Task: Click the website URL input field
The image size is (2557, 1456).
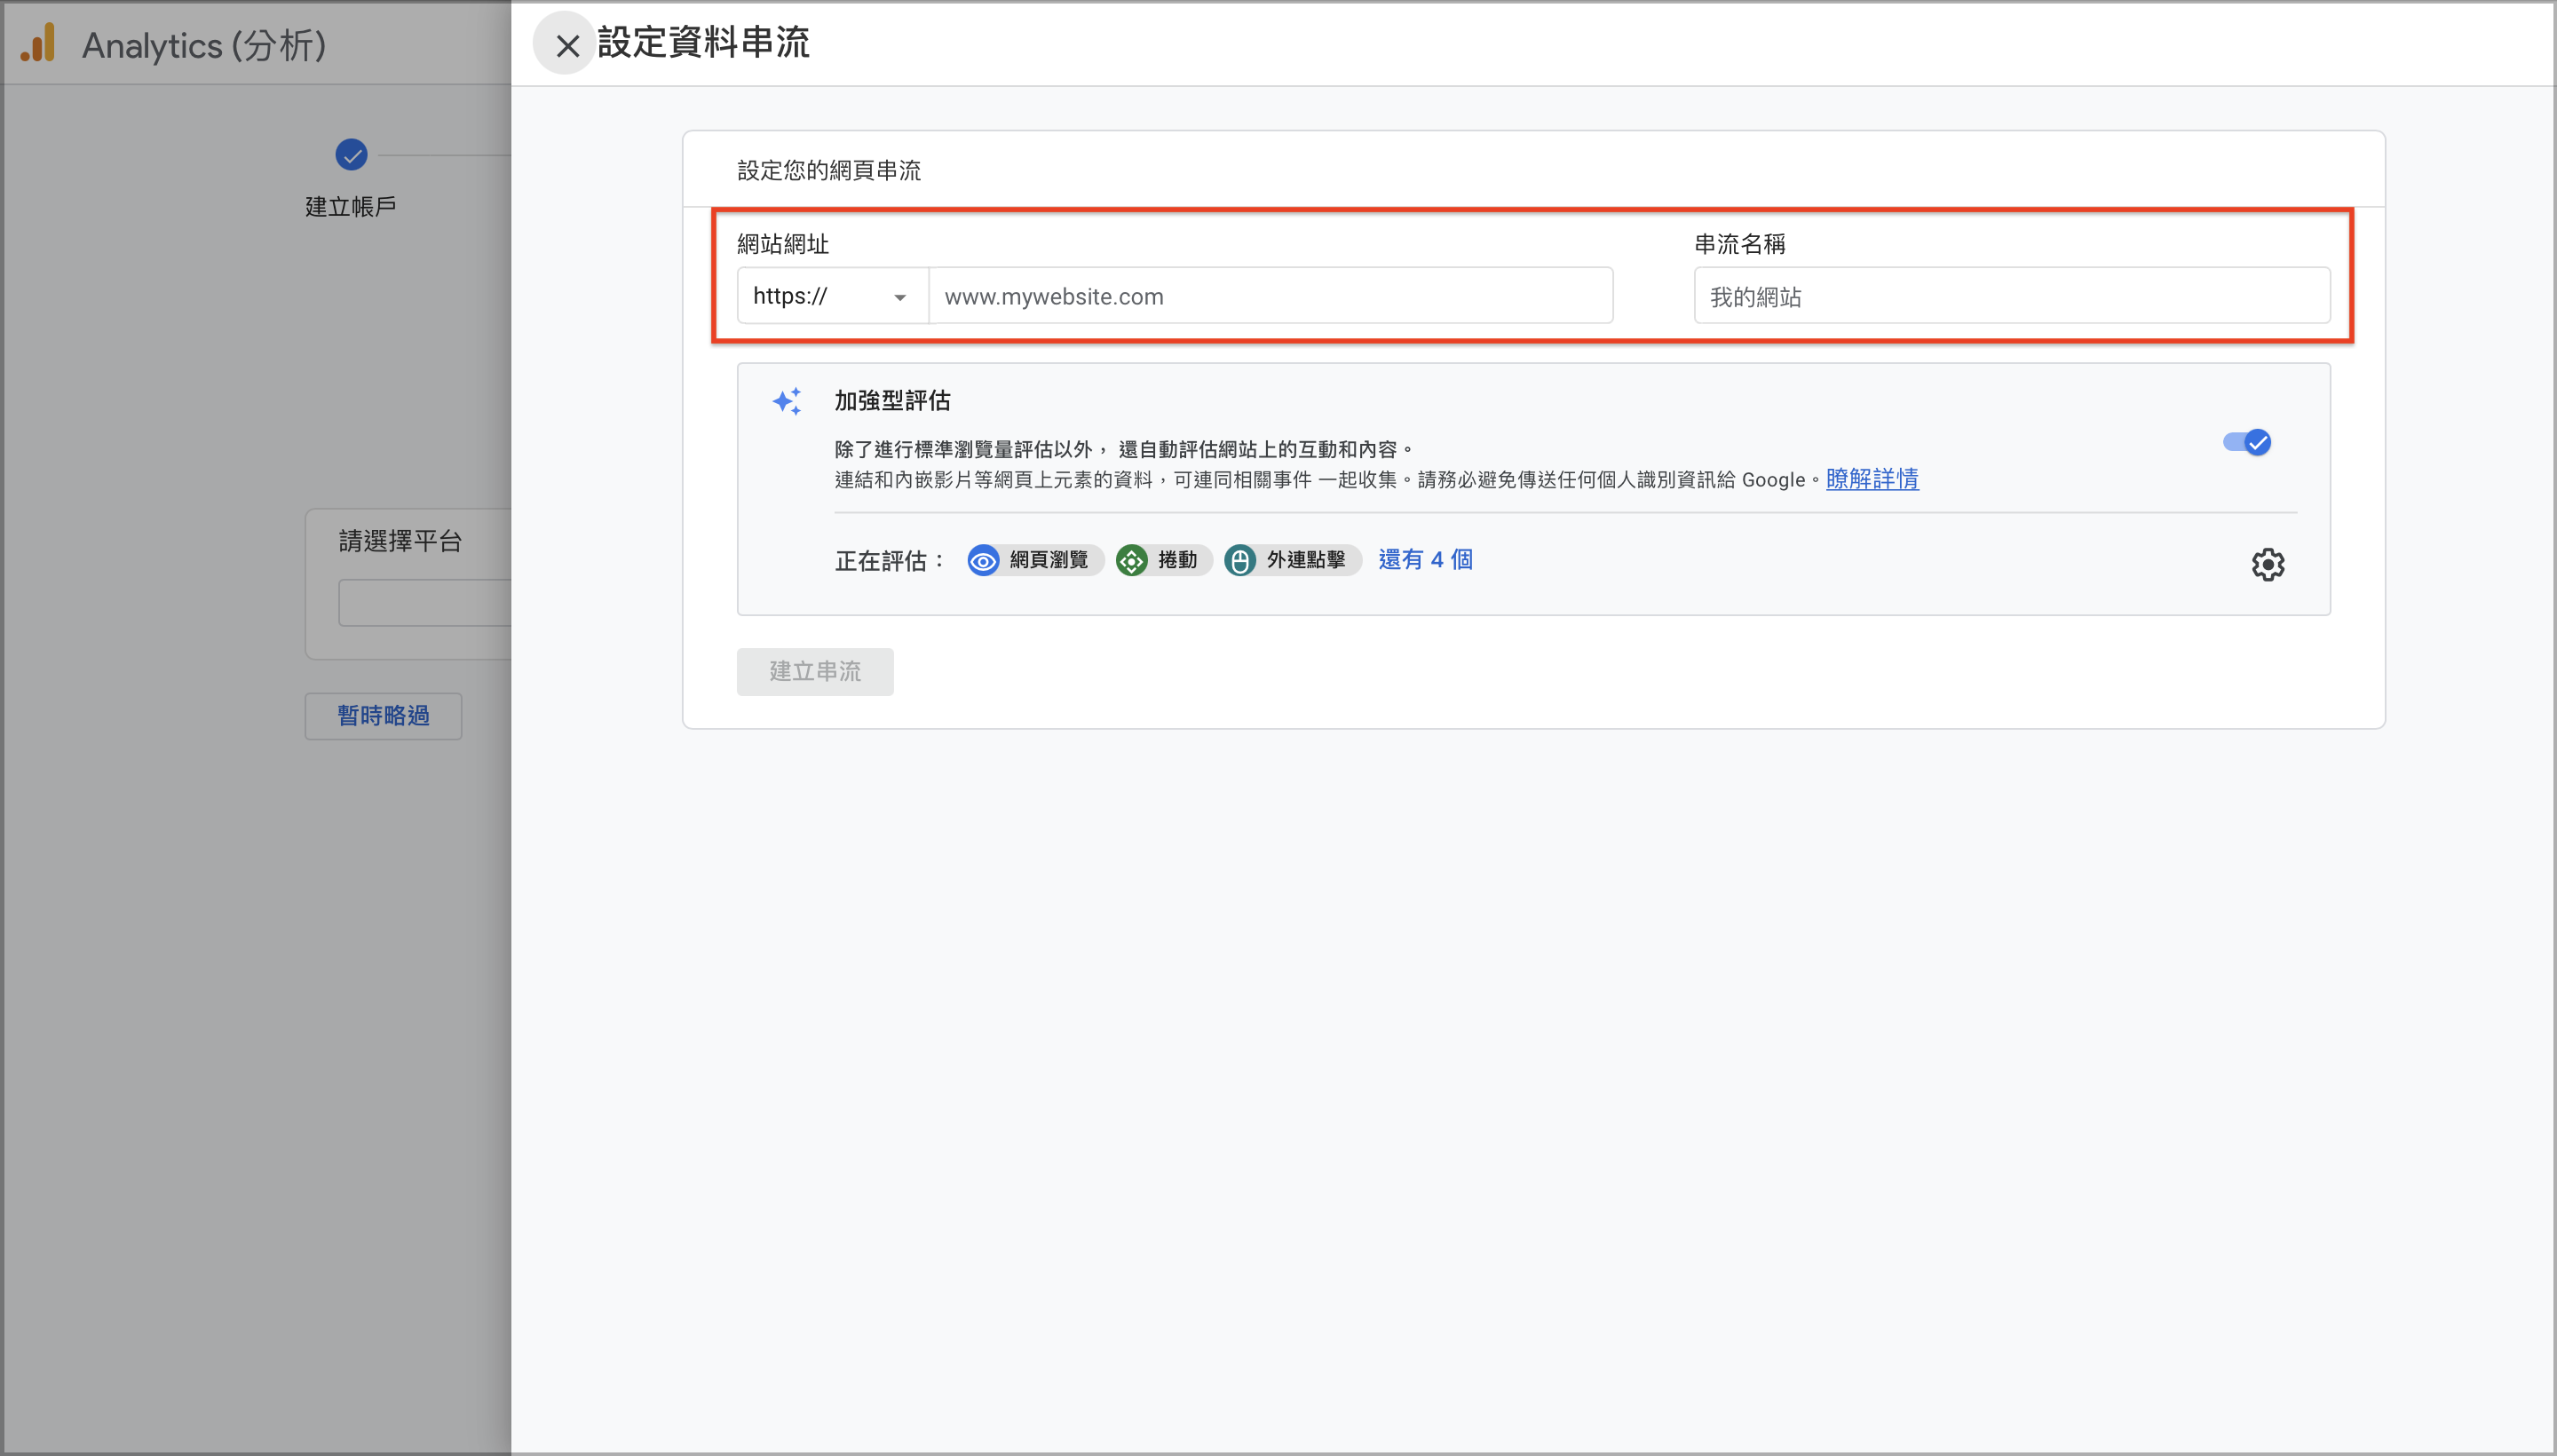Action: 1270,296
